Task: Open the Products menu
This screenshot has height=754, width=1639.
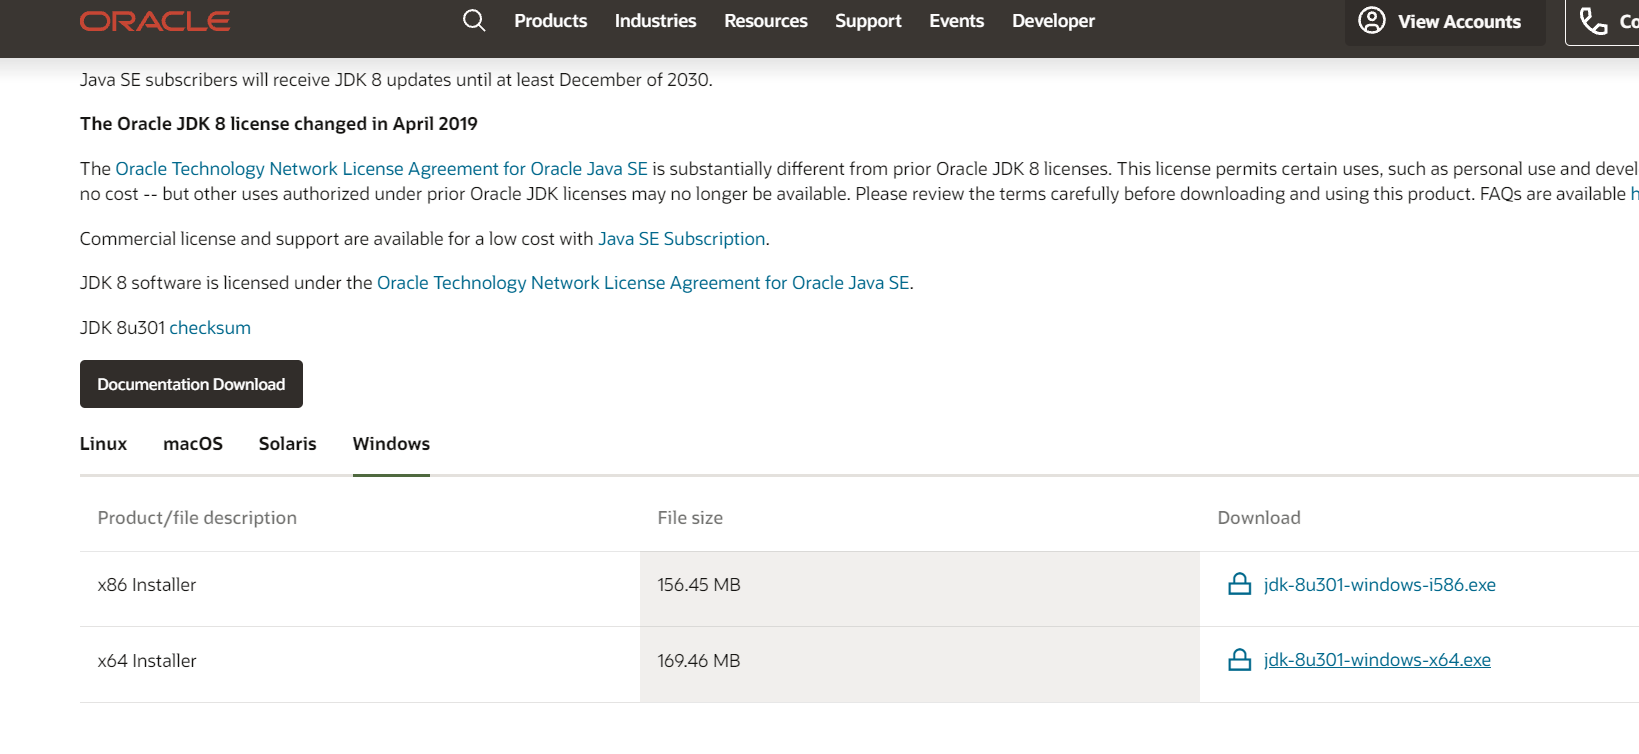Action: pyautogui.click(x=551, y=21)
